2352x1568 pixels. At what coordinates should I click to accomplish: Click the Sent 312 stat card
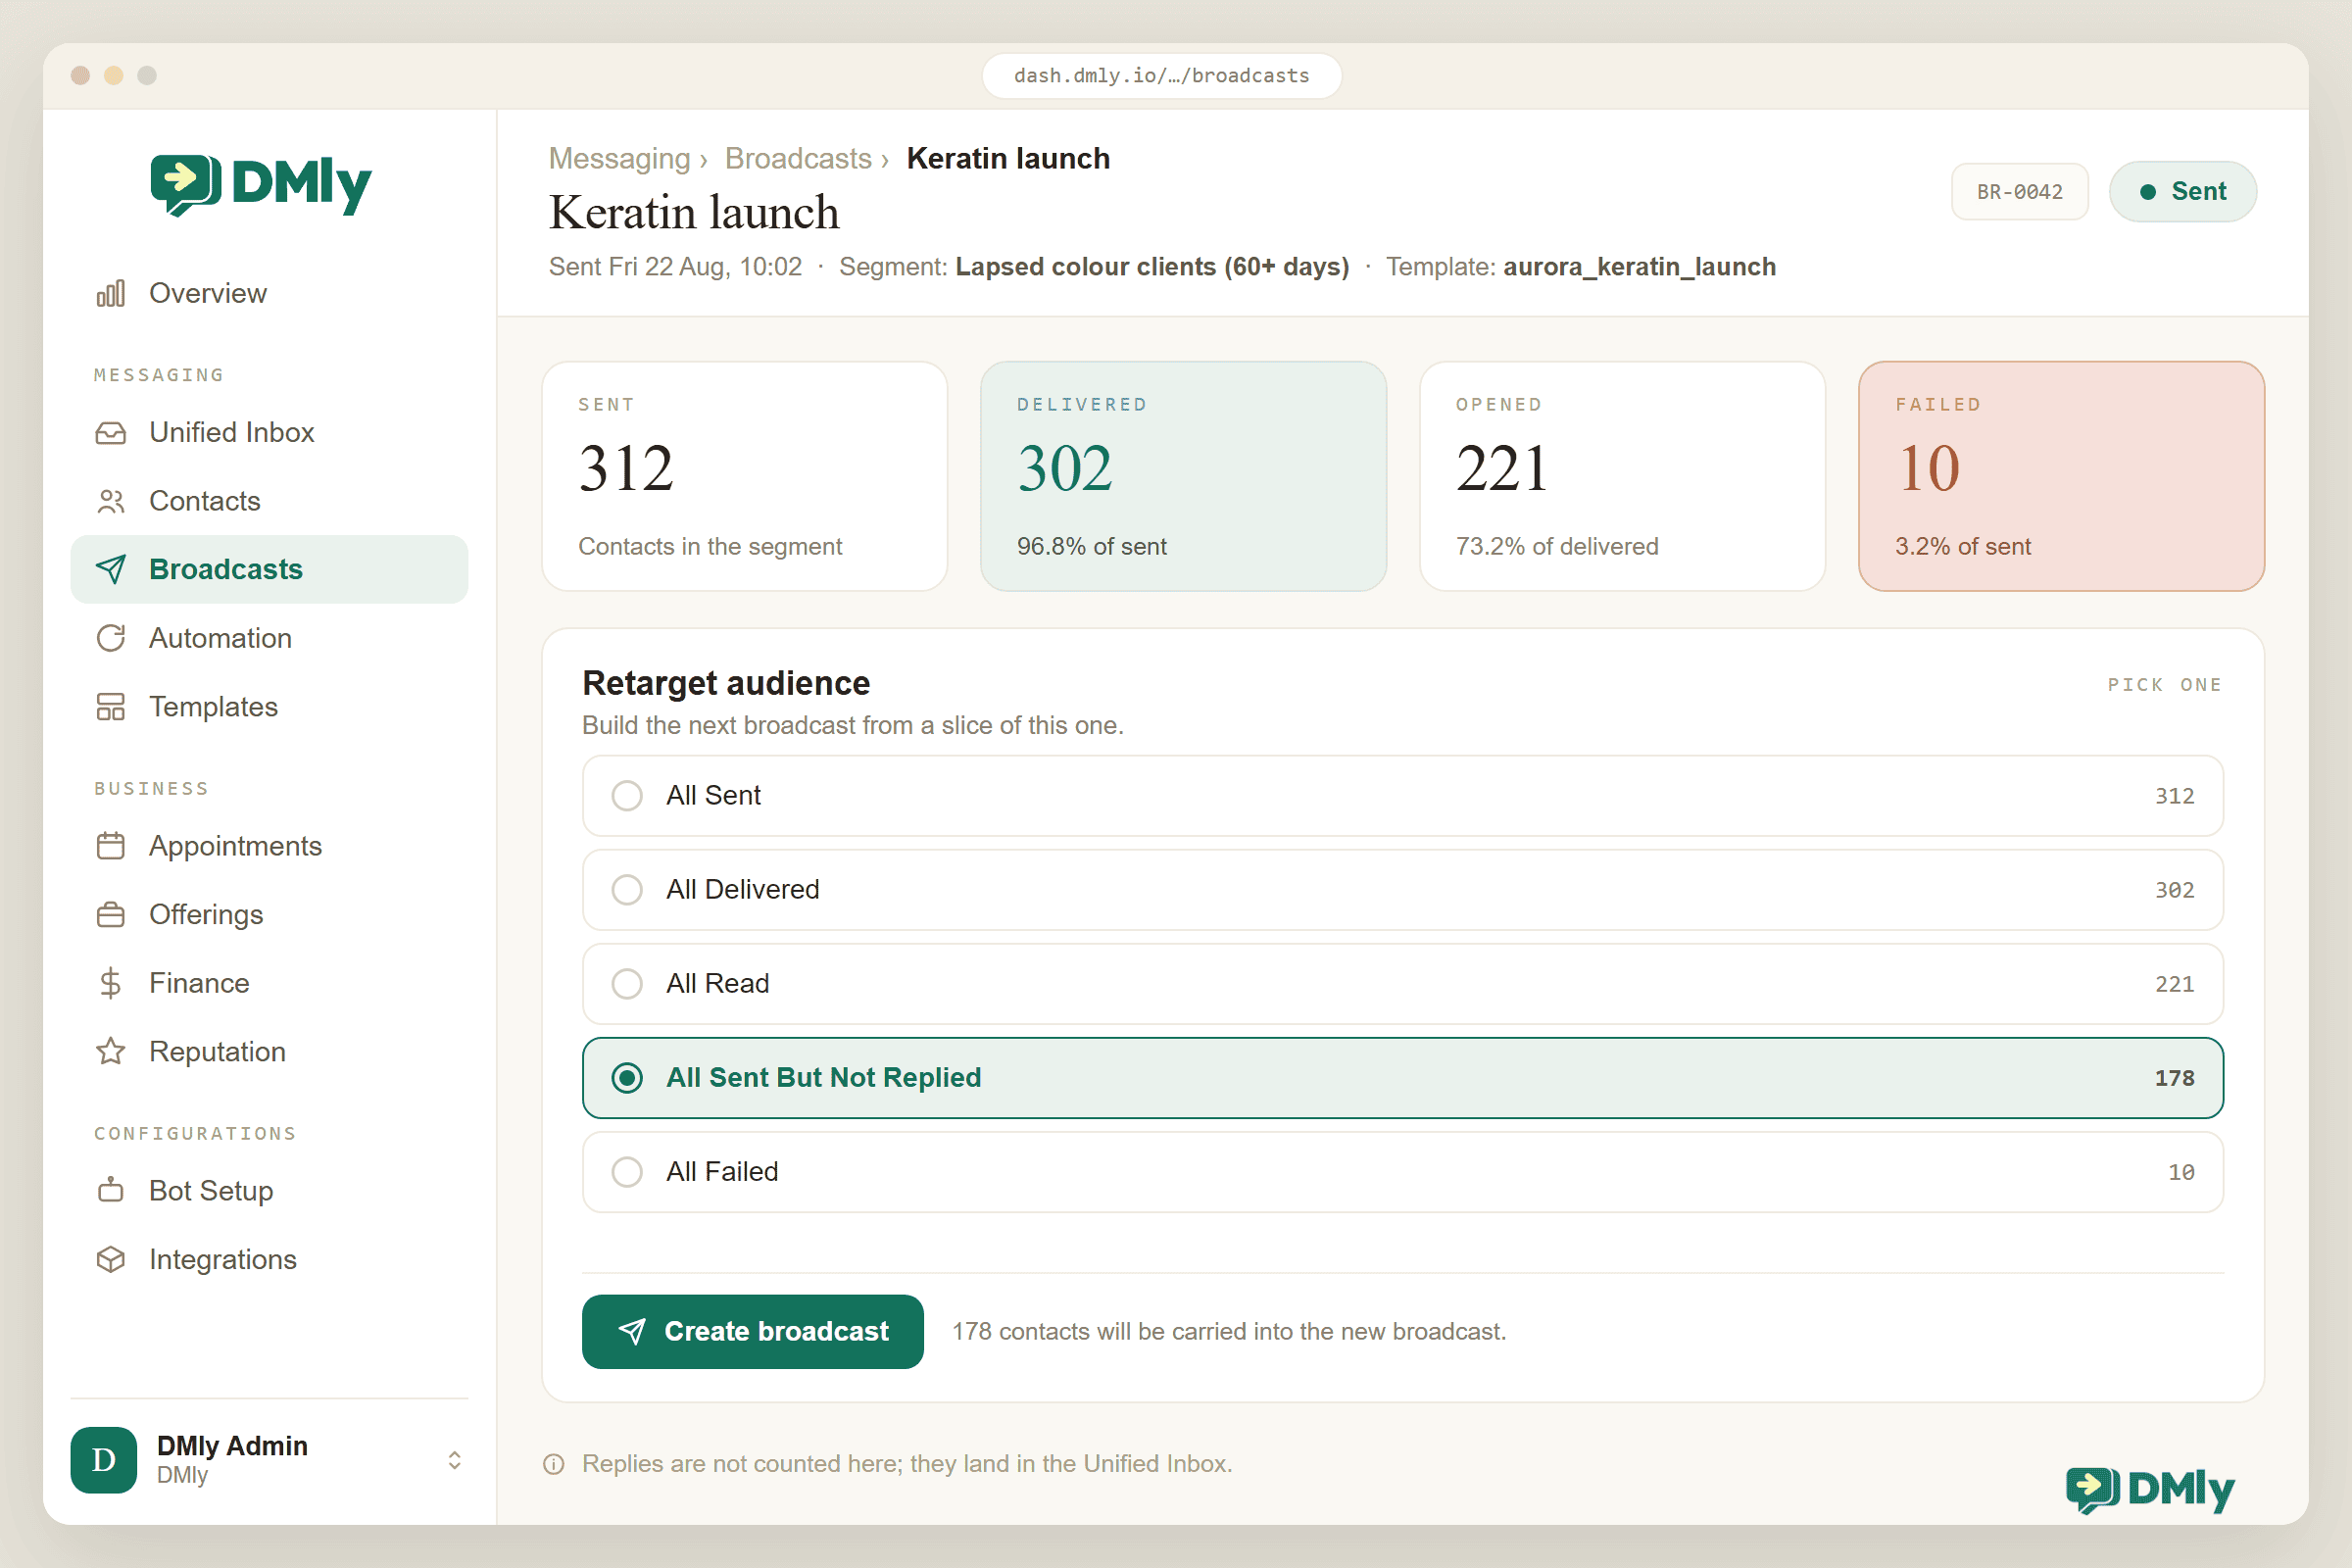745,477
